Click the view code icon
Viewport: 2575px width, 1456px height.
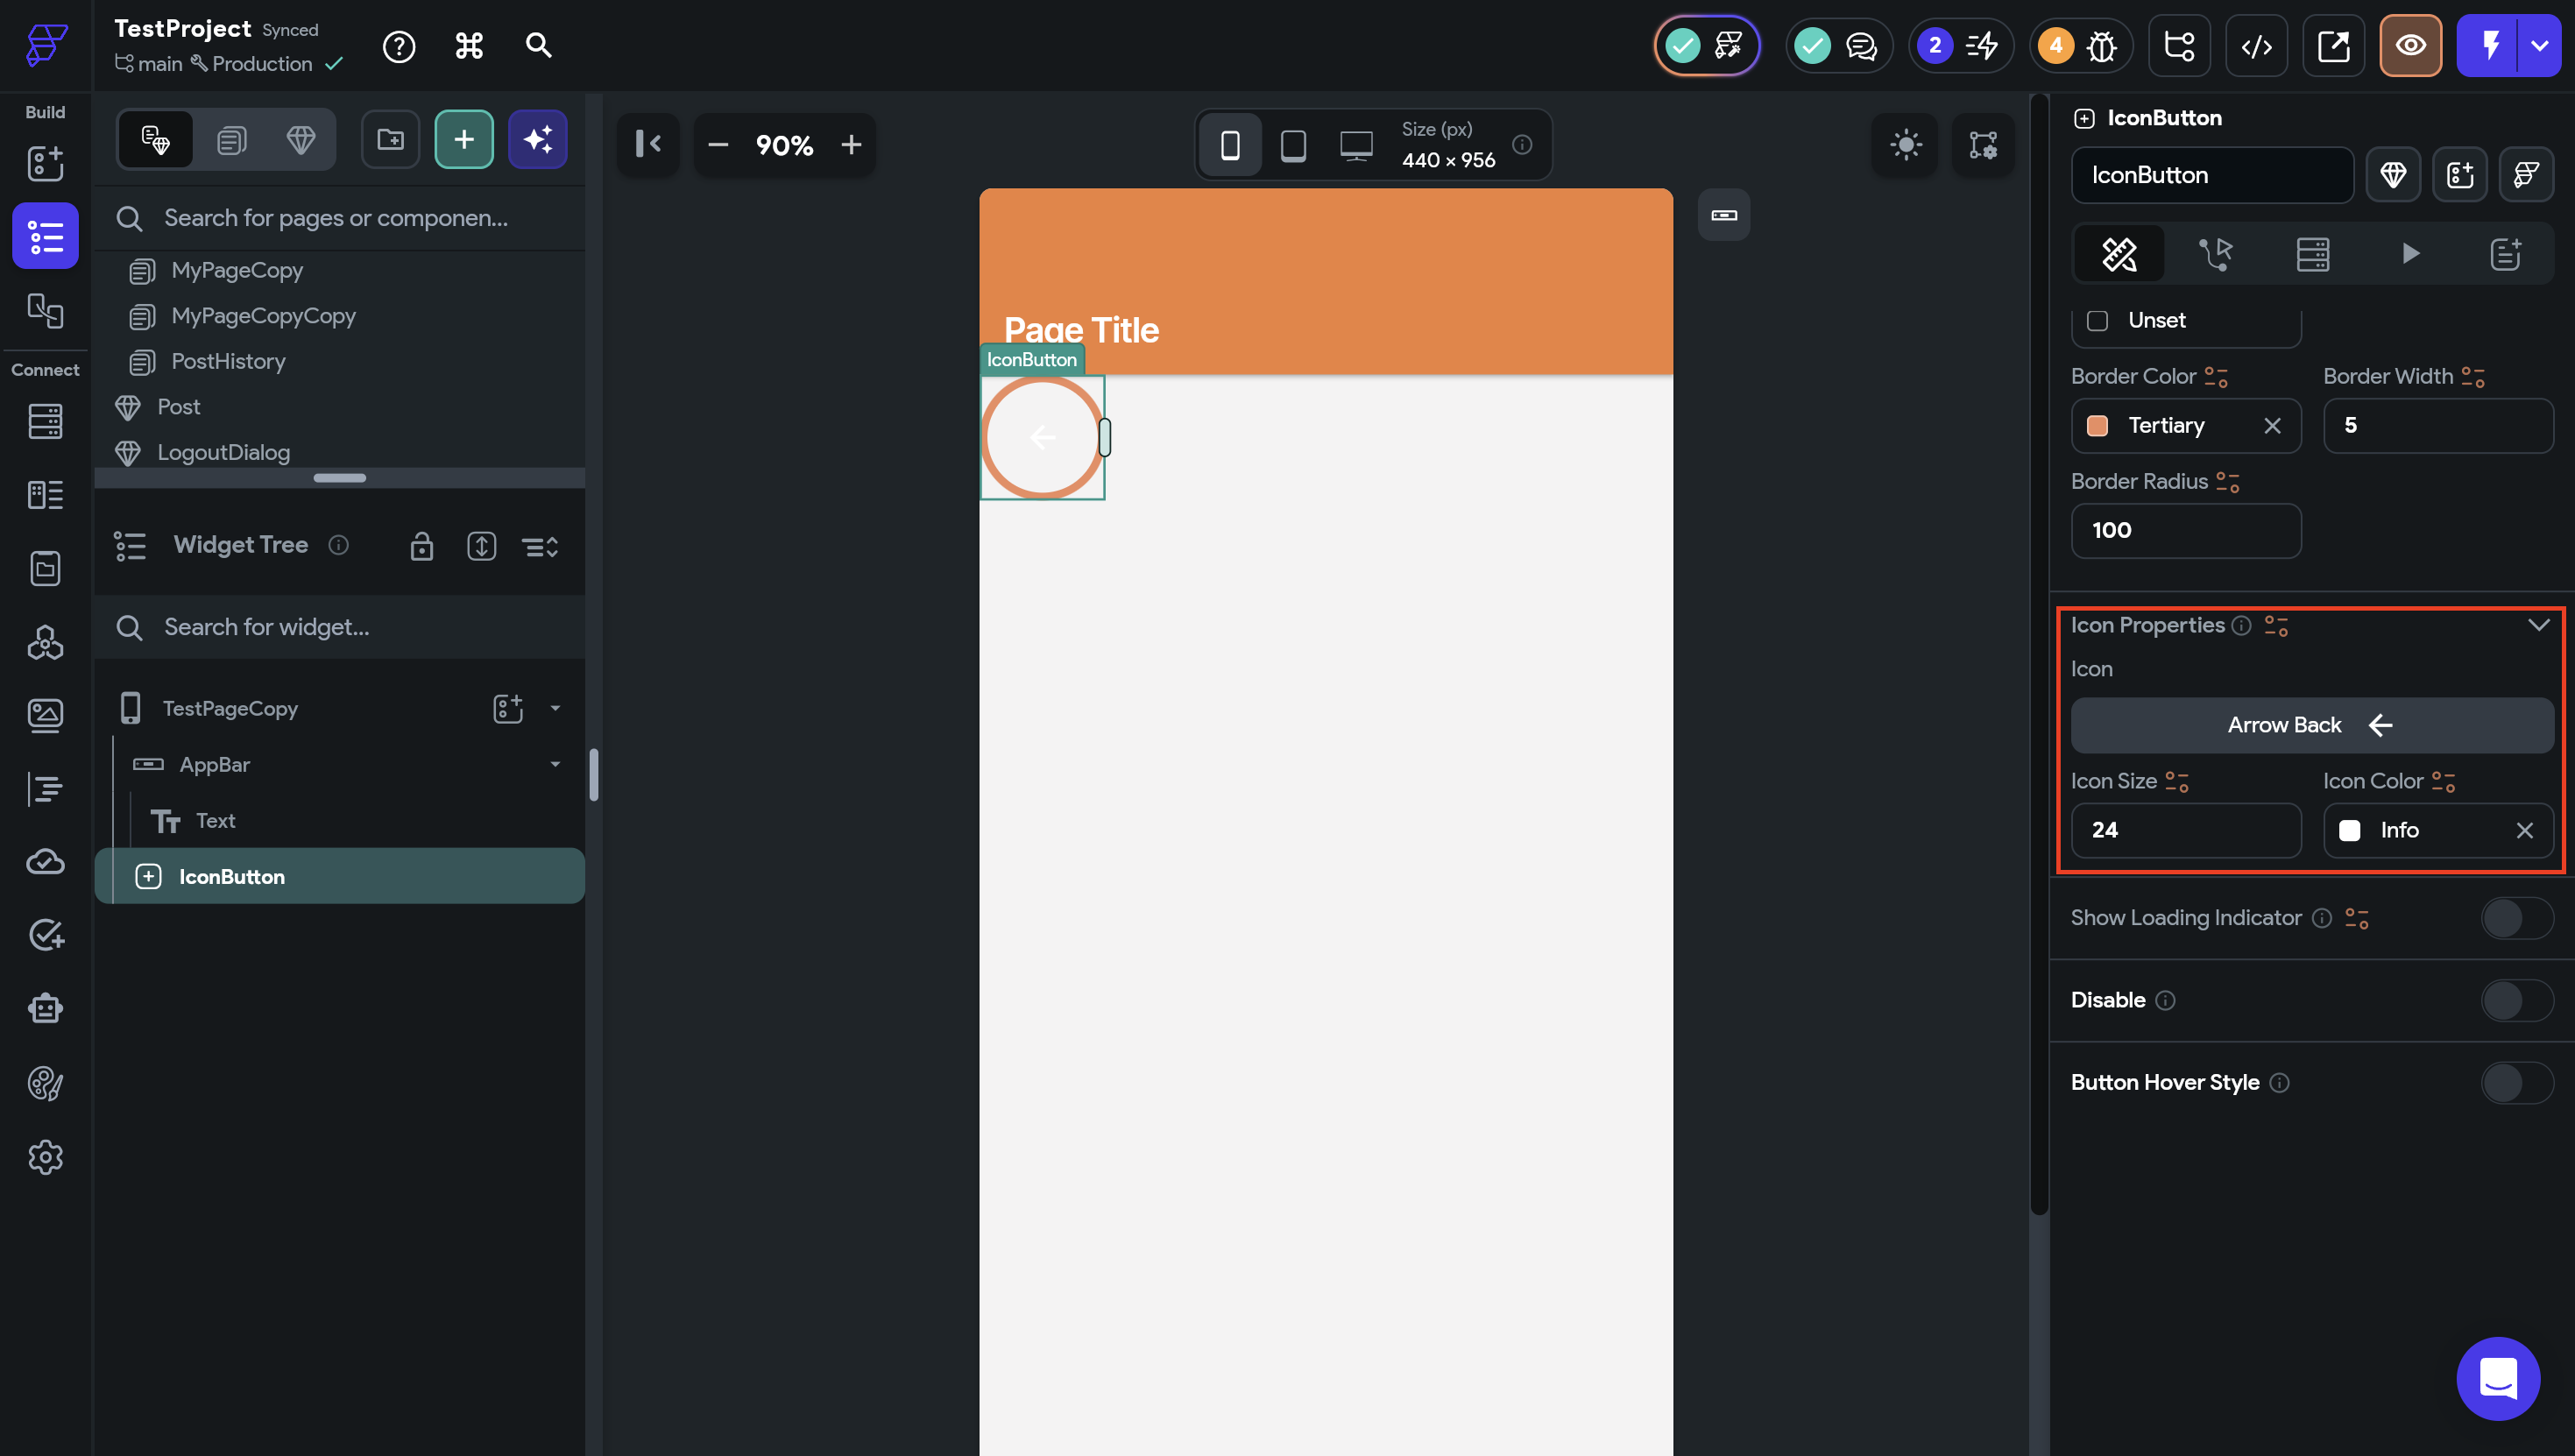click(2256, 46)
